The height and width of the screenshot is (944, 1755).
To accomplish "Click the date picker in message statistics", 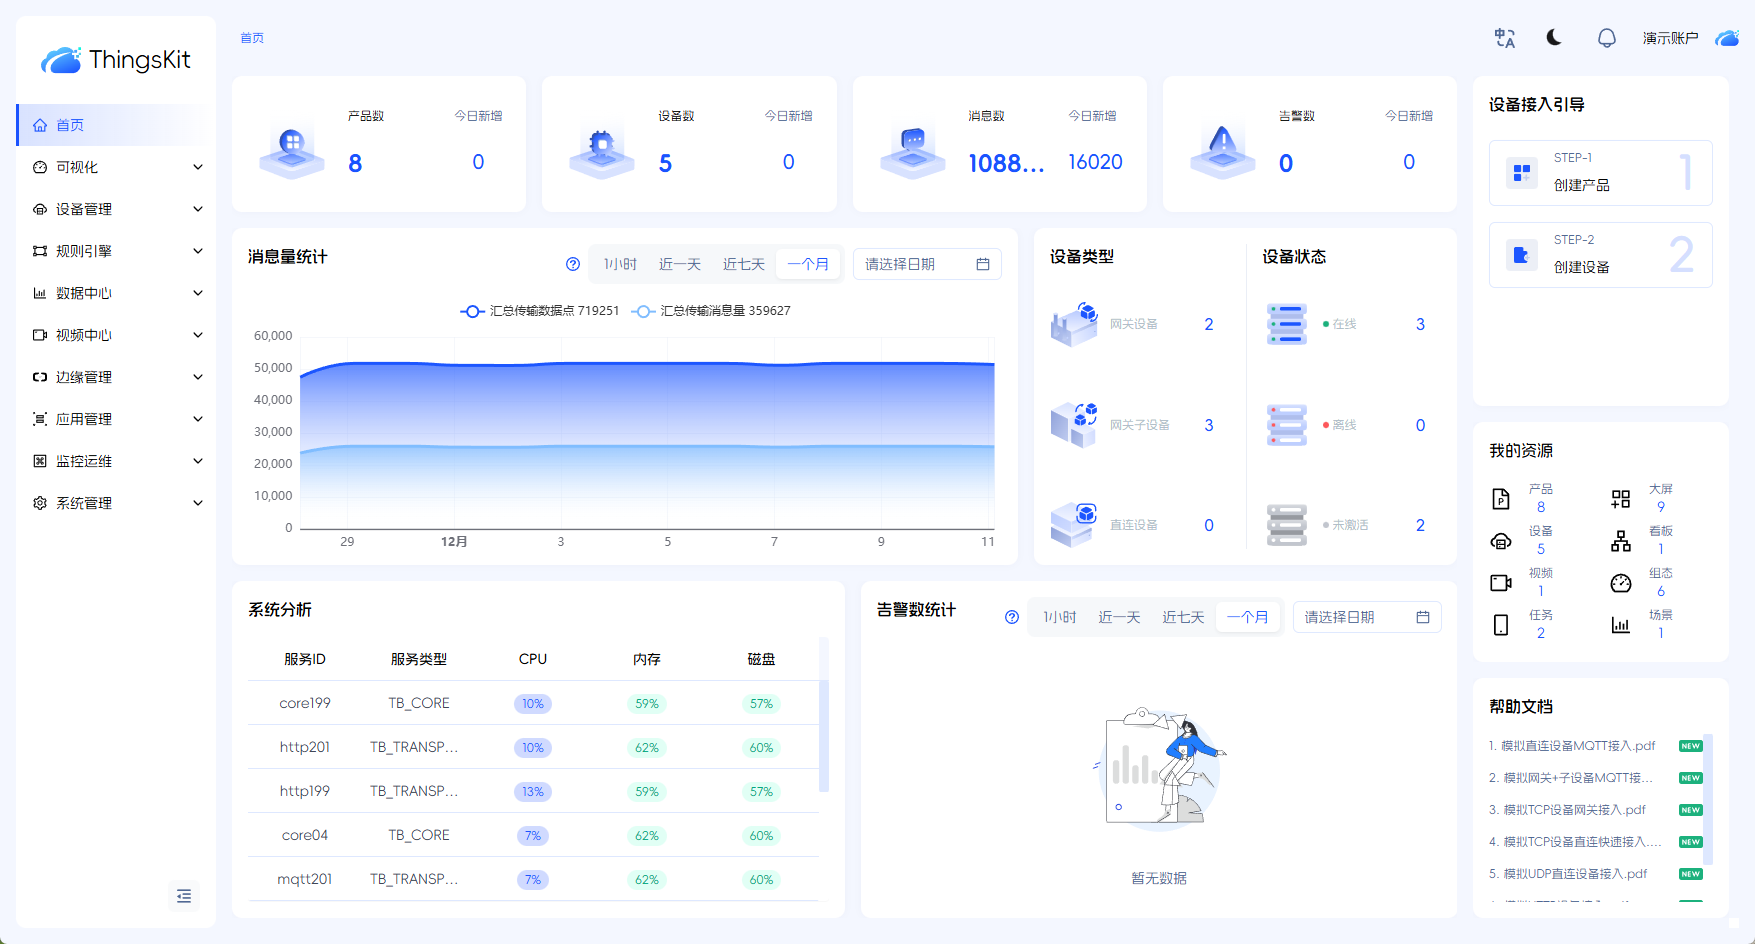I will point(926,264).
